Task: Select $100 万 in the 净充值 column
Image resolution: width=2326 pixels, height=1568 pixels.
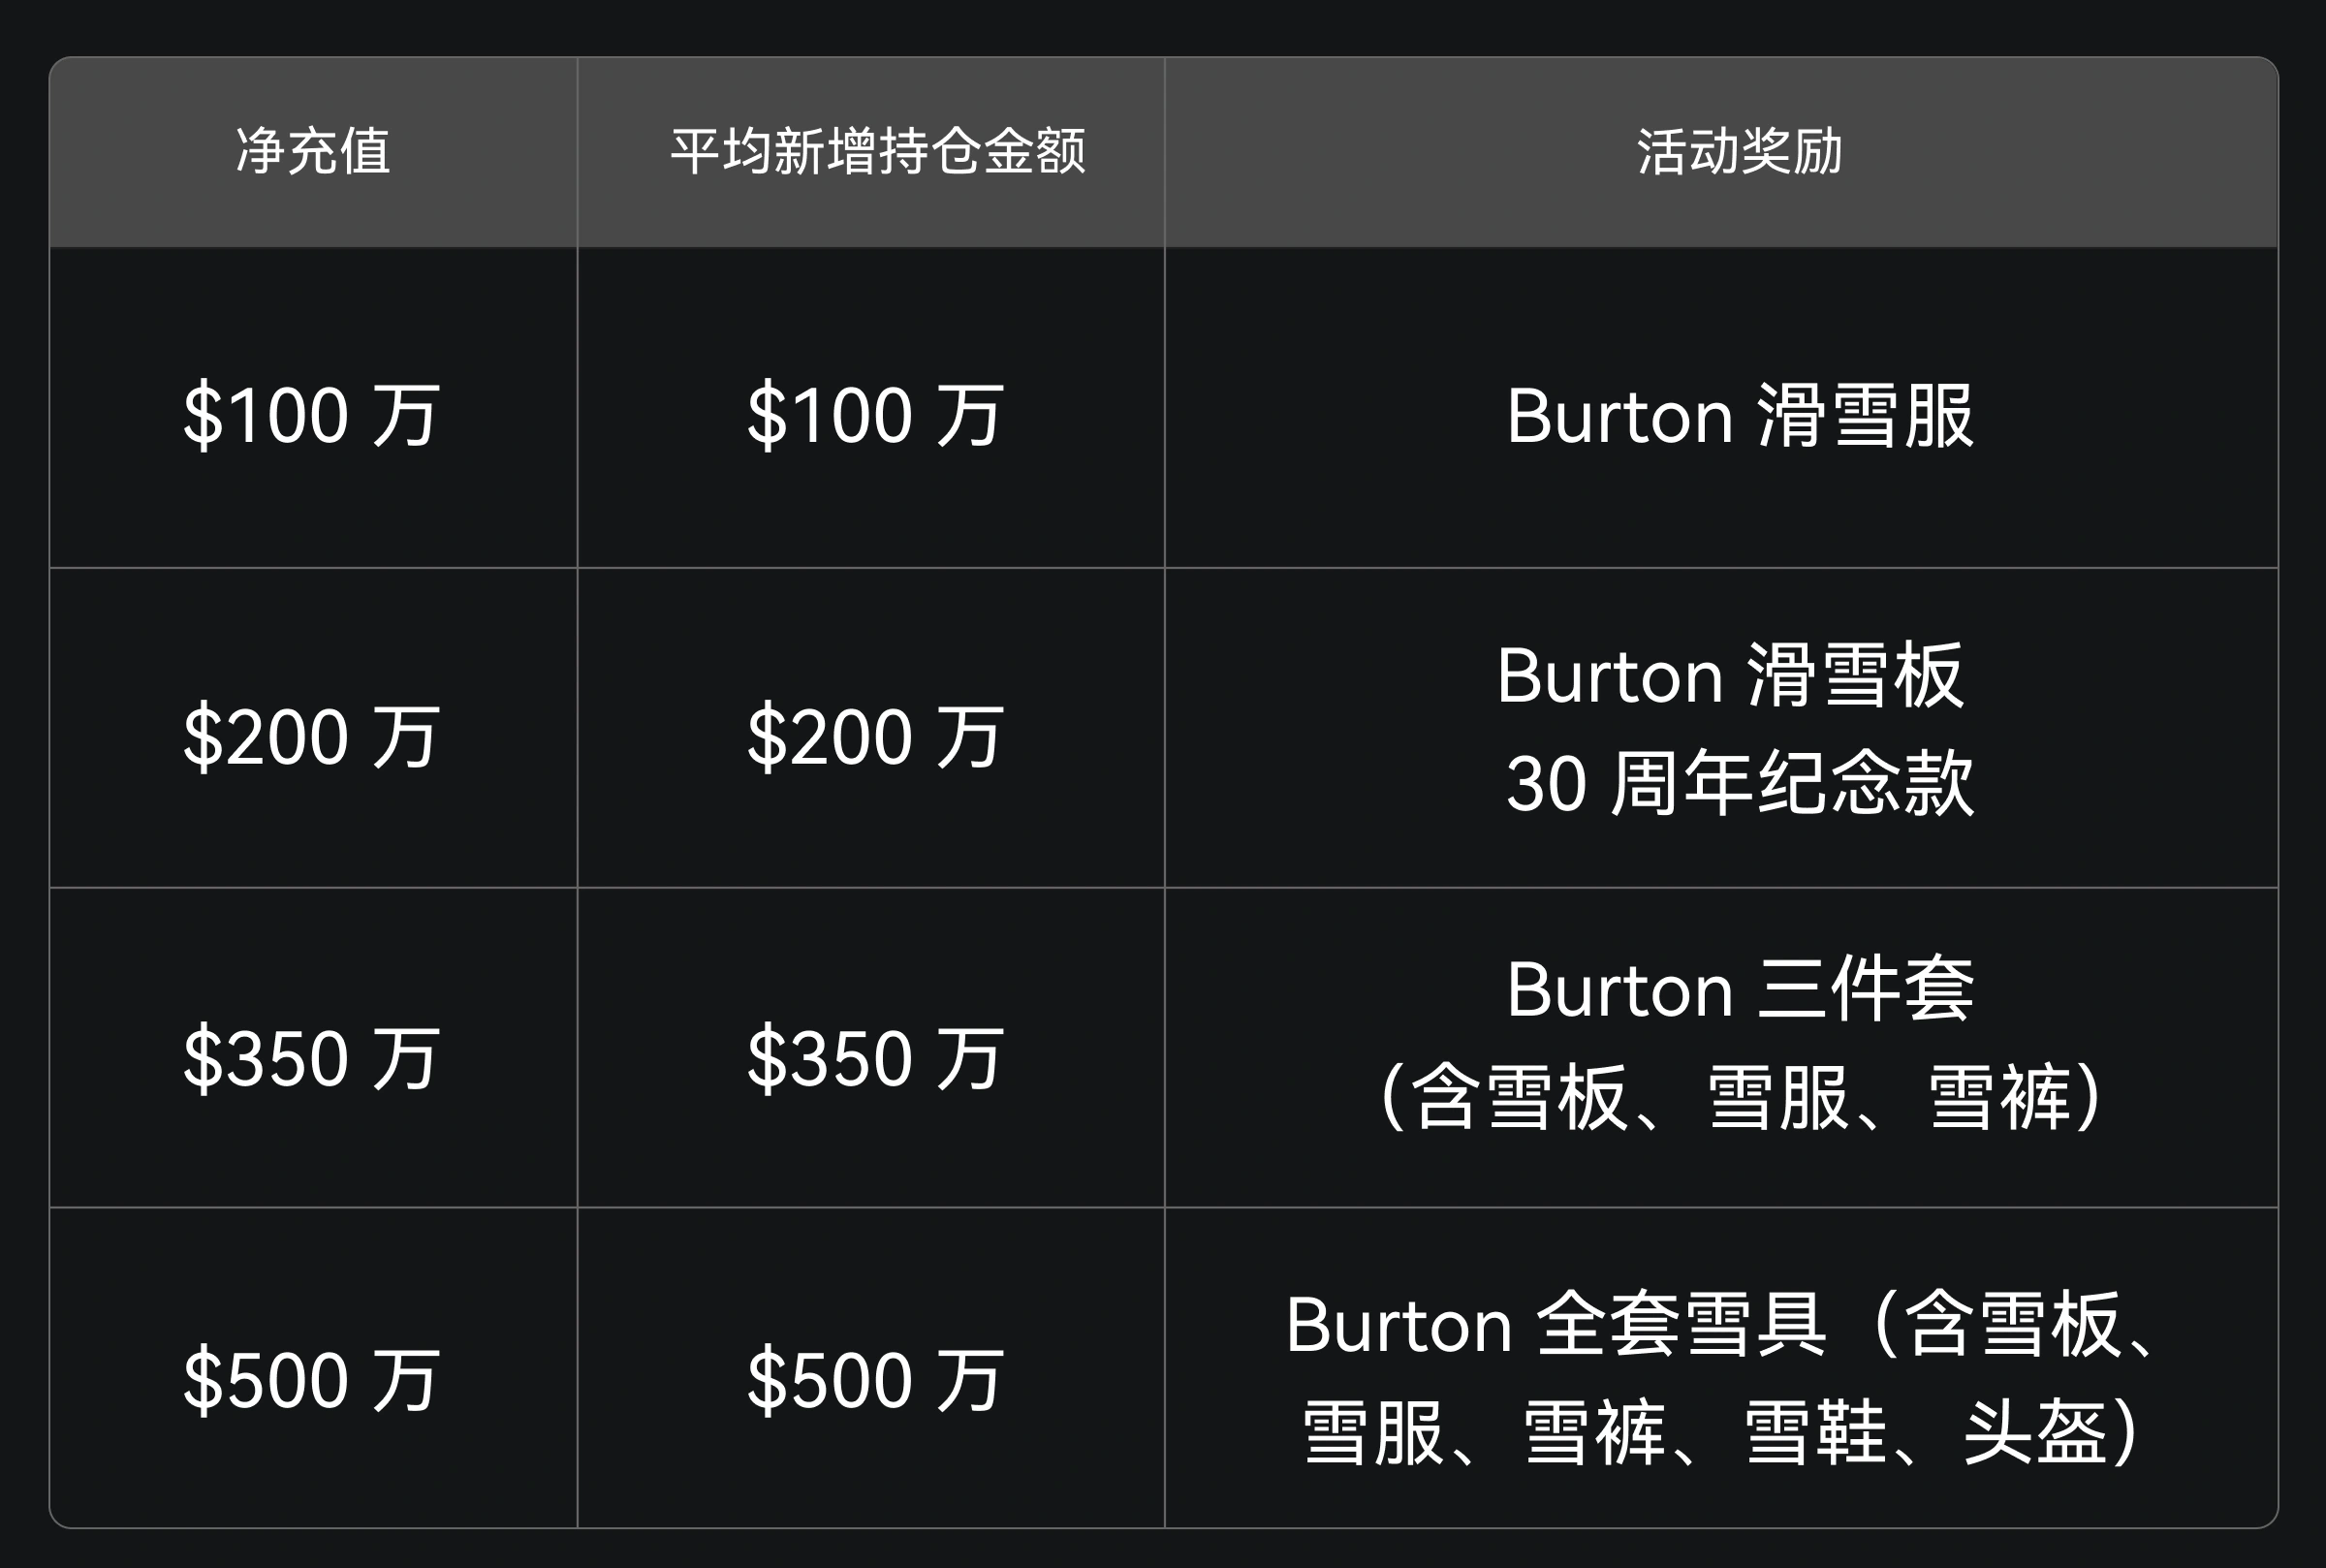Action: [311, 415]
